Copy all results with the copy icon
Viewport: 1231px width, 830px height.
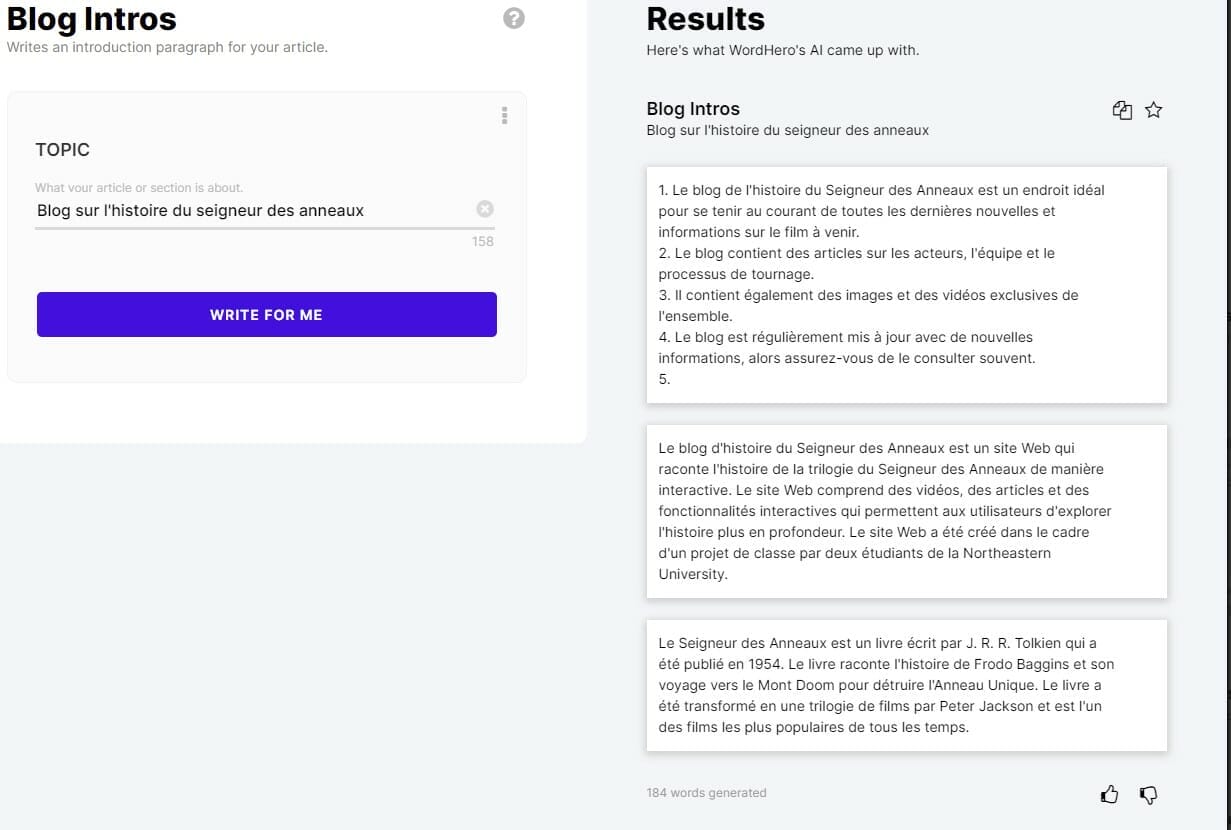tap(1122, 111)
